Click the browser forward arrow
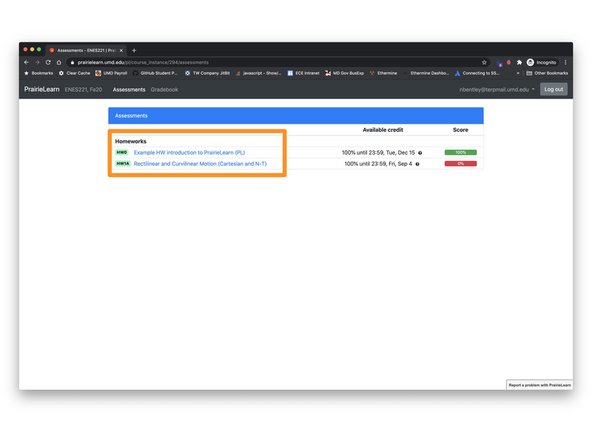 37,62
